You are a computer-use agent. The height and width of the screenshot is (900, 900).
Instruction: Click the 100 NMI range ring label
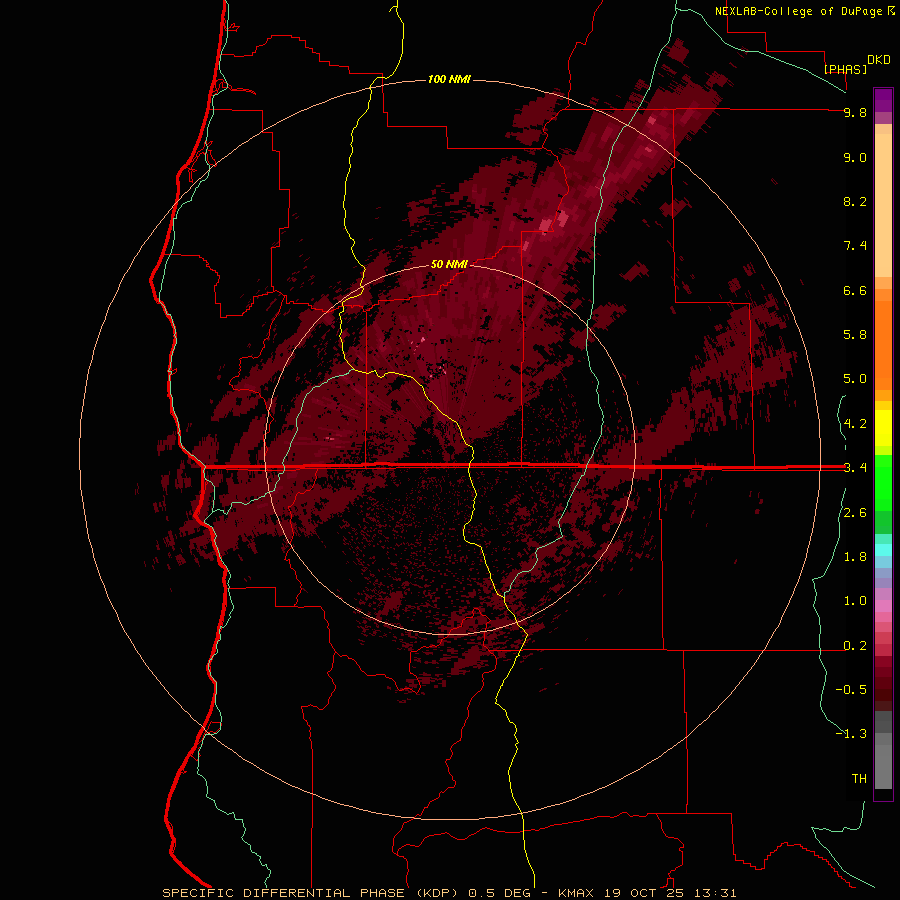click(x=449, y=79)
